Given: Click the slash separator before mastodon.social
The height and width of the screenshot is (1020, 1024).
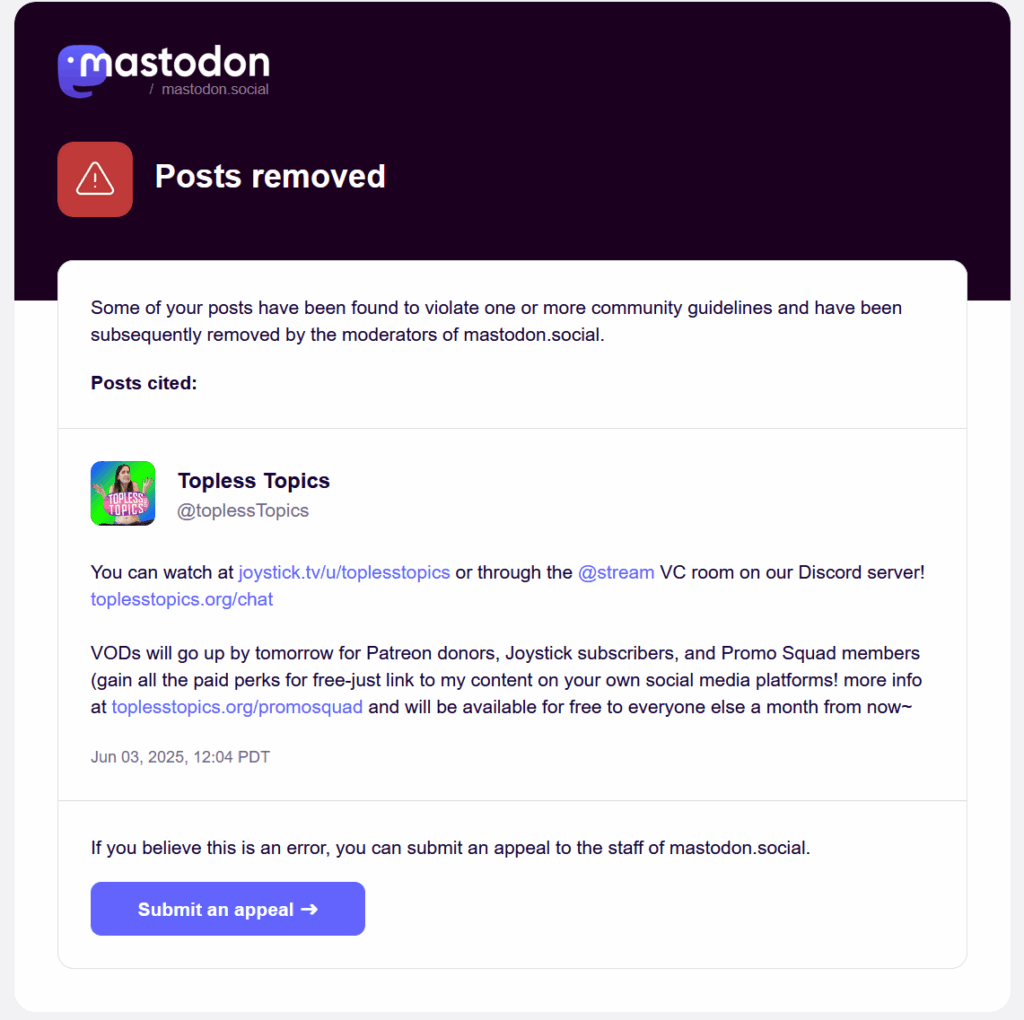Looking at the screenshot, I should click(152, 89).
